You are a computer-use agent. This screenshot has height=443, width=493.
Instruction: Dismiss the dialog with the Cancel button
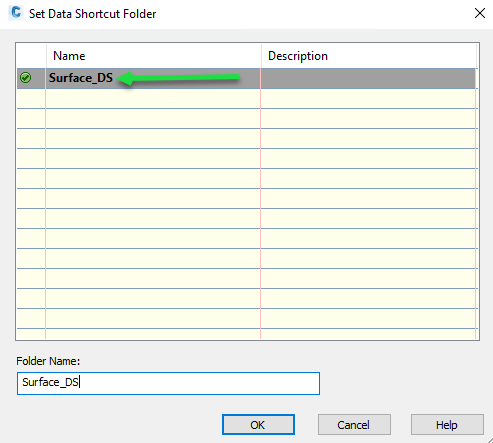(x=354, y=425)
